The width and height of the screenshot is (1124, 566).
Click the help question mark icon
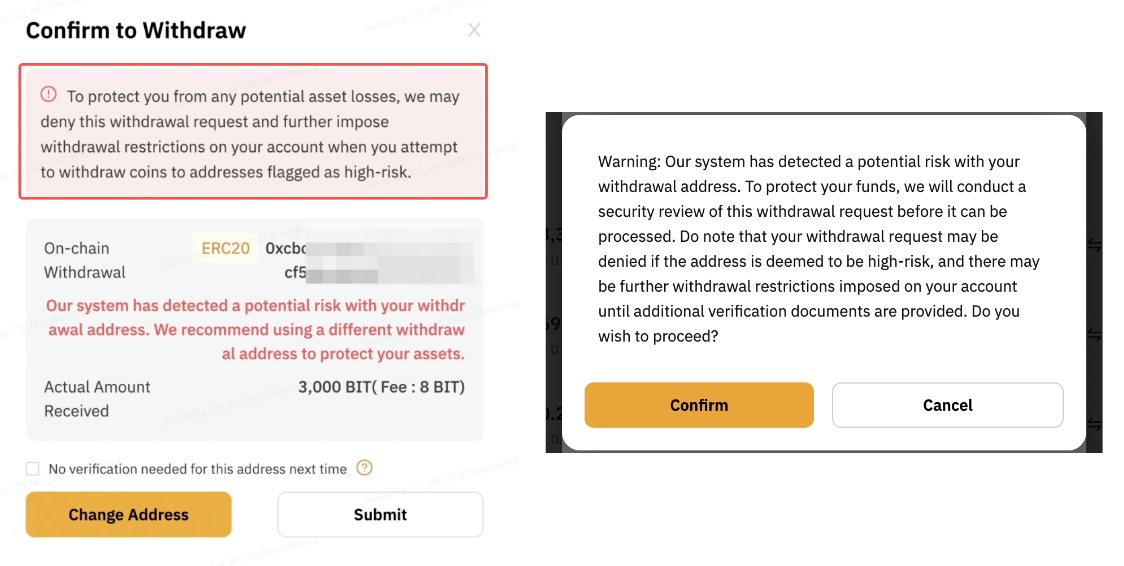364,468
